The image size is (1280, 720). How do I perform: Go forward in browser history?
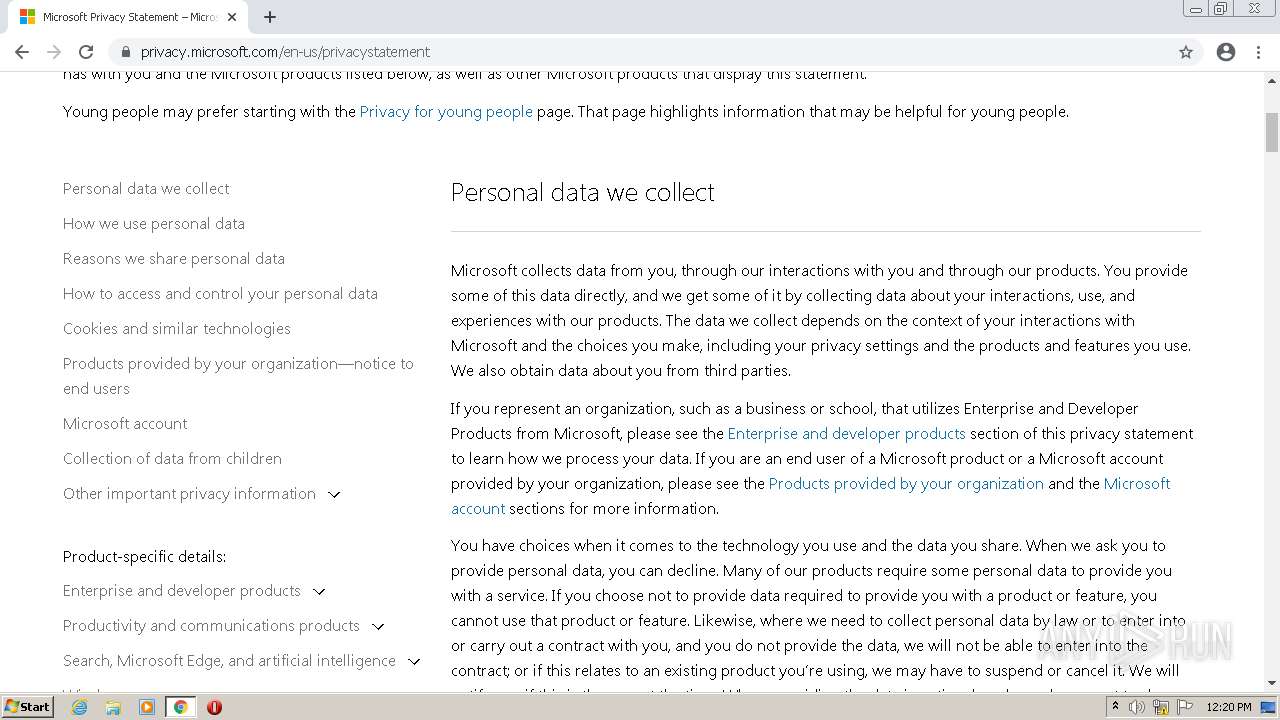click(54, 52)
